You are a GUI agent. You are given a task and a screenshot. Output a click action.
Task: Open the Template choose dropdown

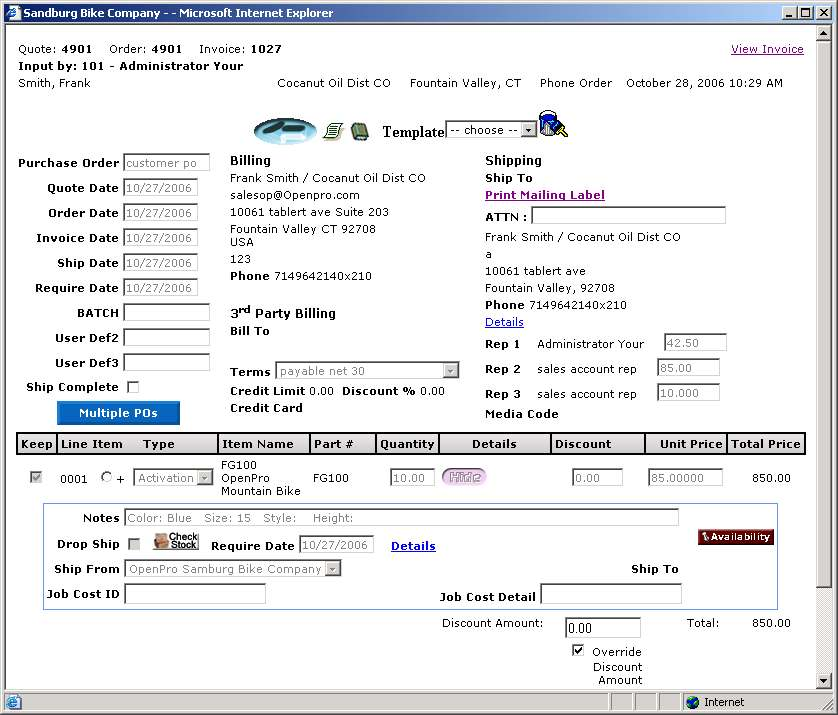pyautogui.click(x=491, y=130)
